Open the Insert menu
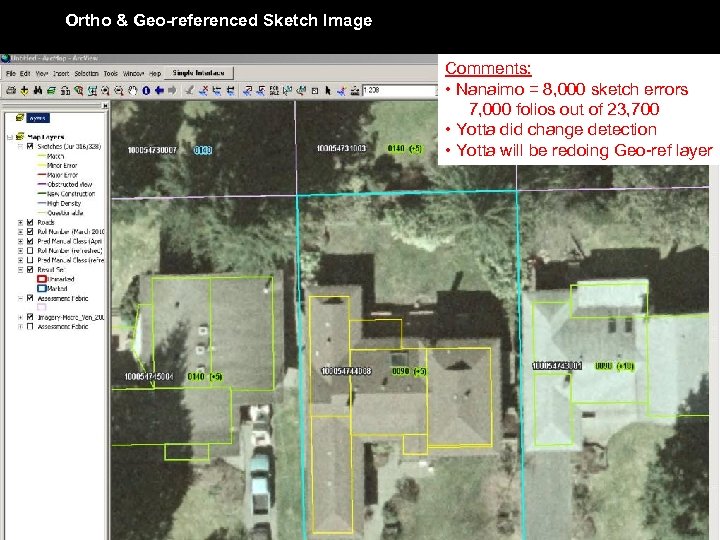This screenshot has height=540, width=720. 61,73
